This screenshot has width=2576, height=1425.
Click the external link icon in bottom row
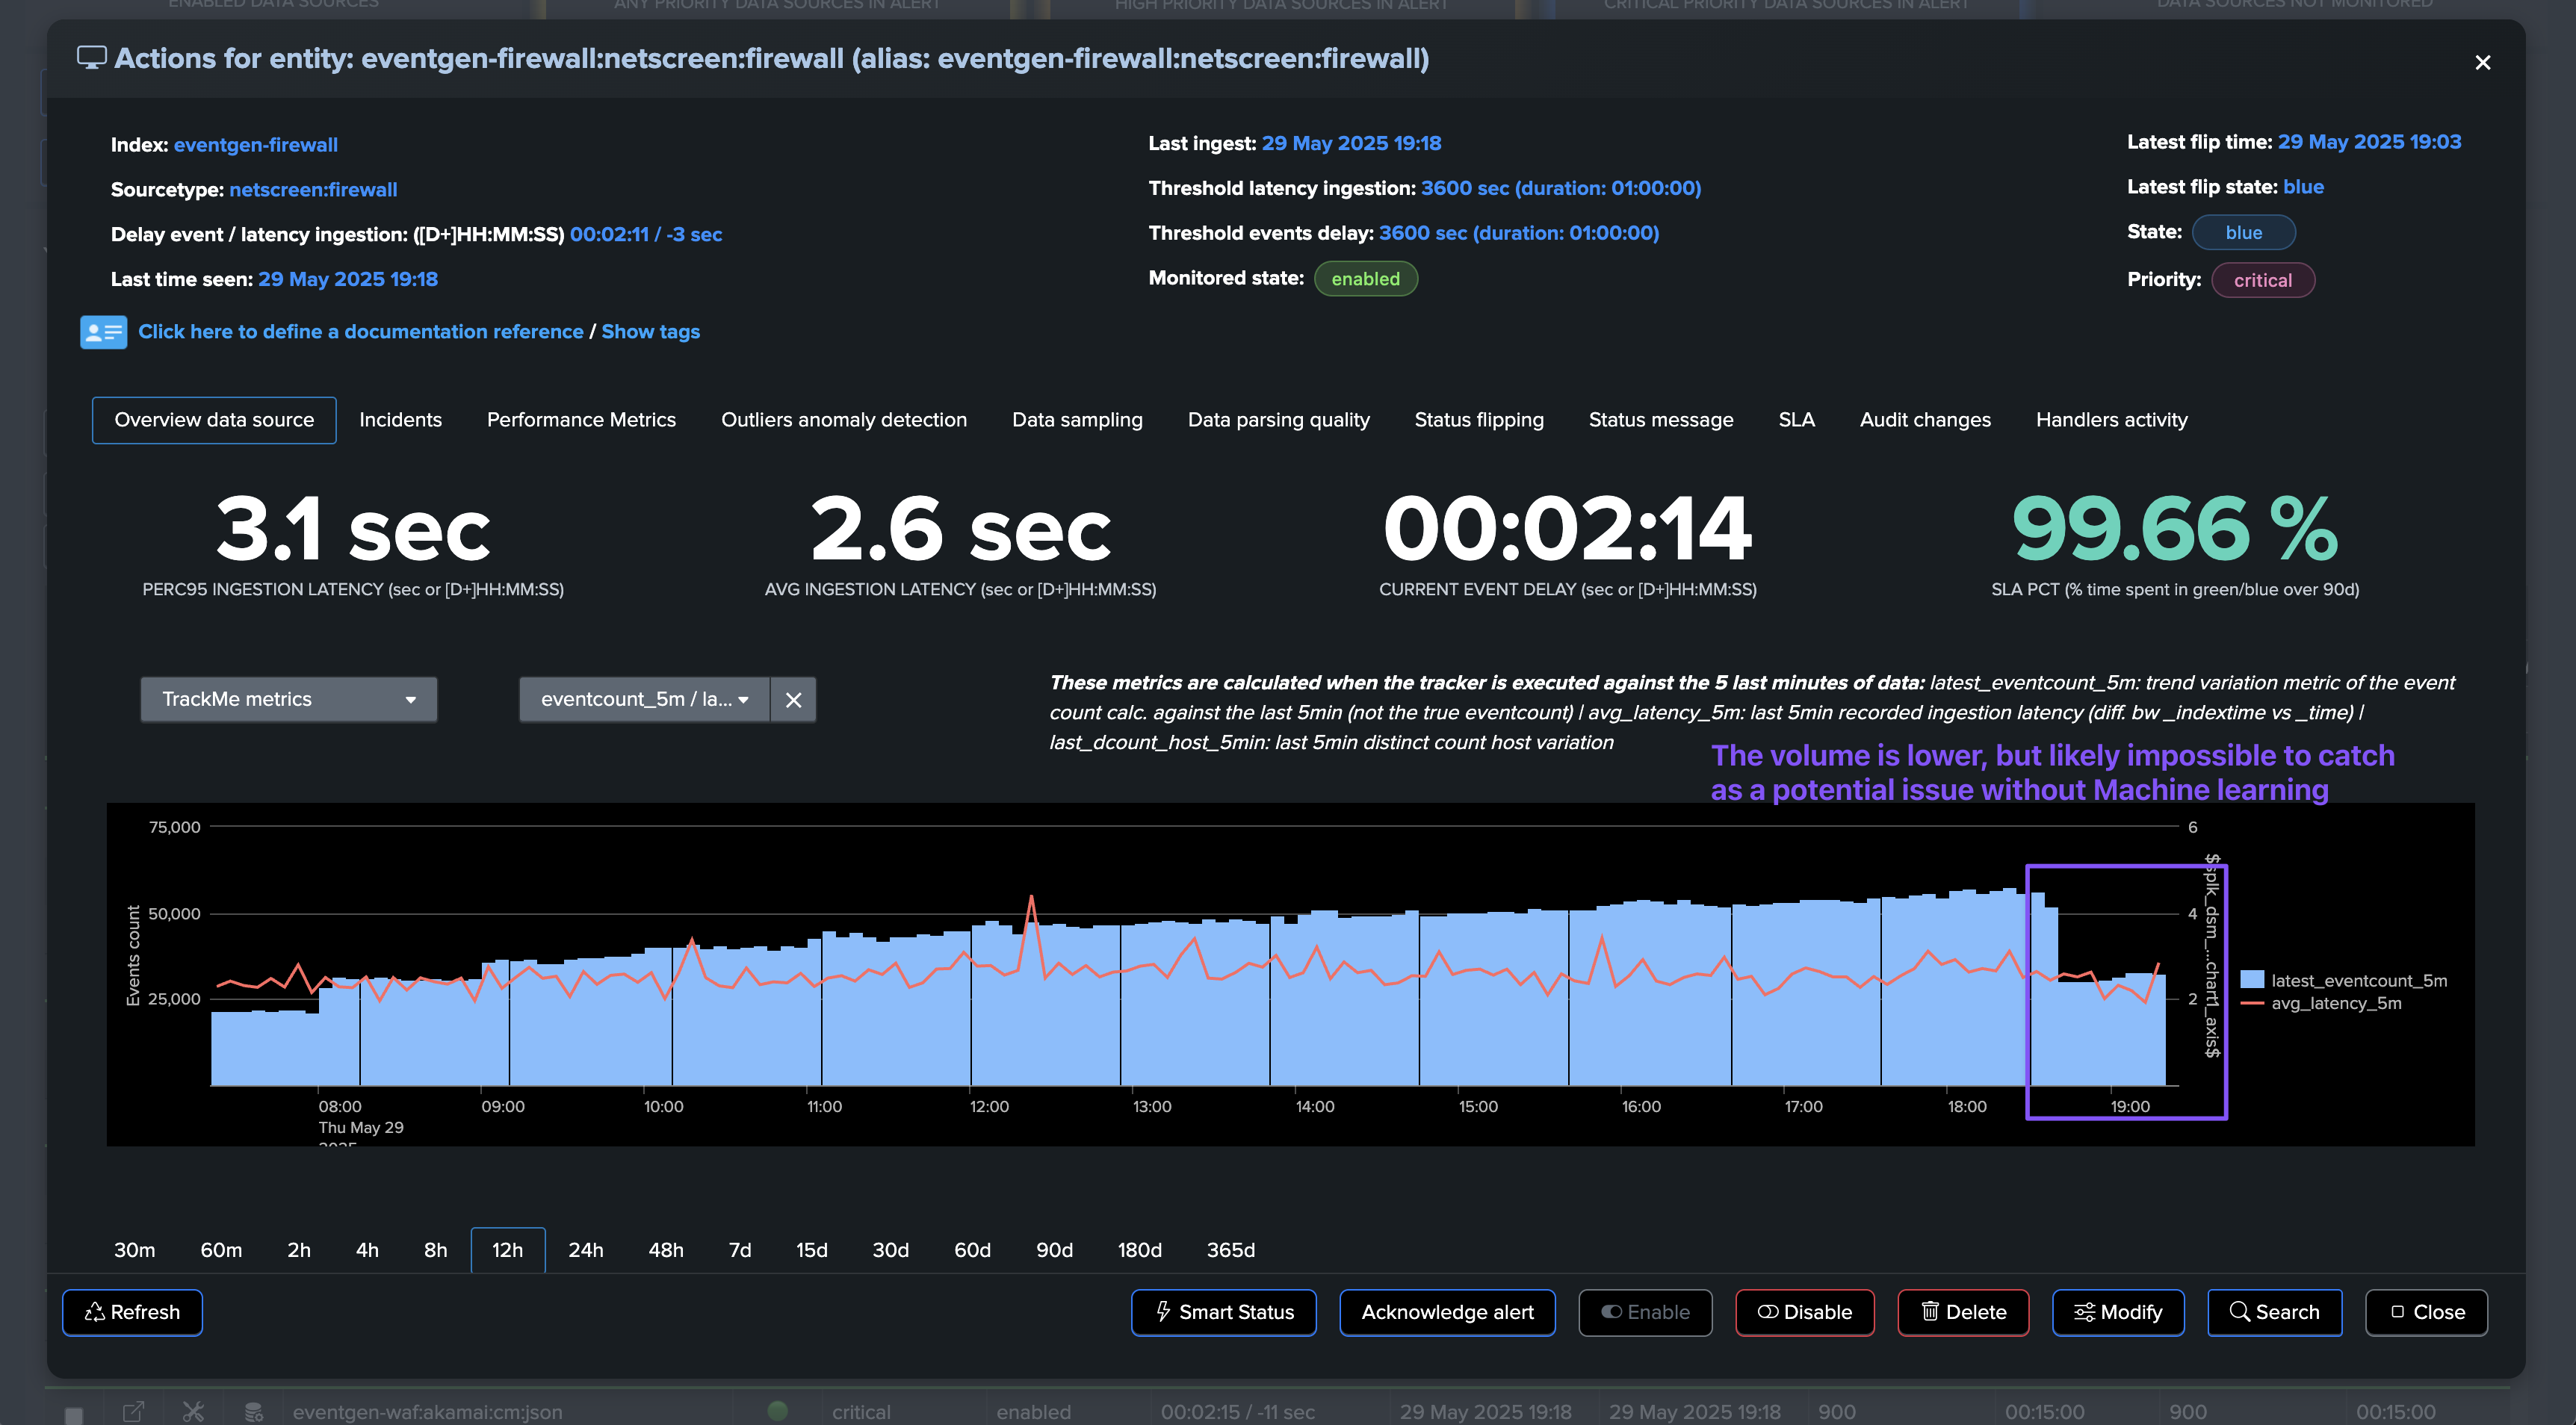(x=133, y=1411)
